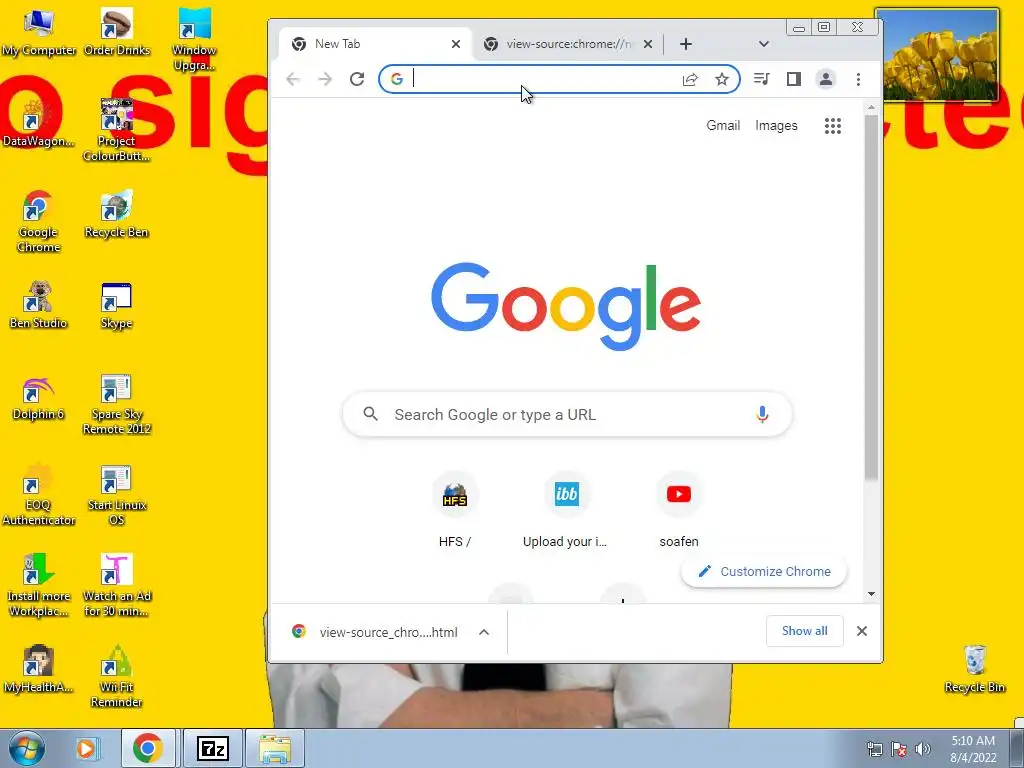This screenshot has height=768, width=1024.
Task: Select Ben Studio desktop icon
Action: click(38, 305)
